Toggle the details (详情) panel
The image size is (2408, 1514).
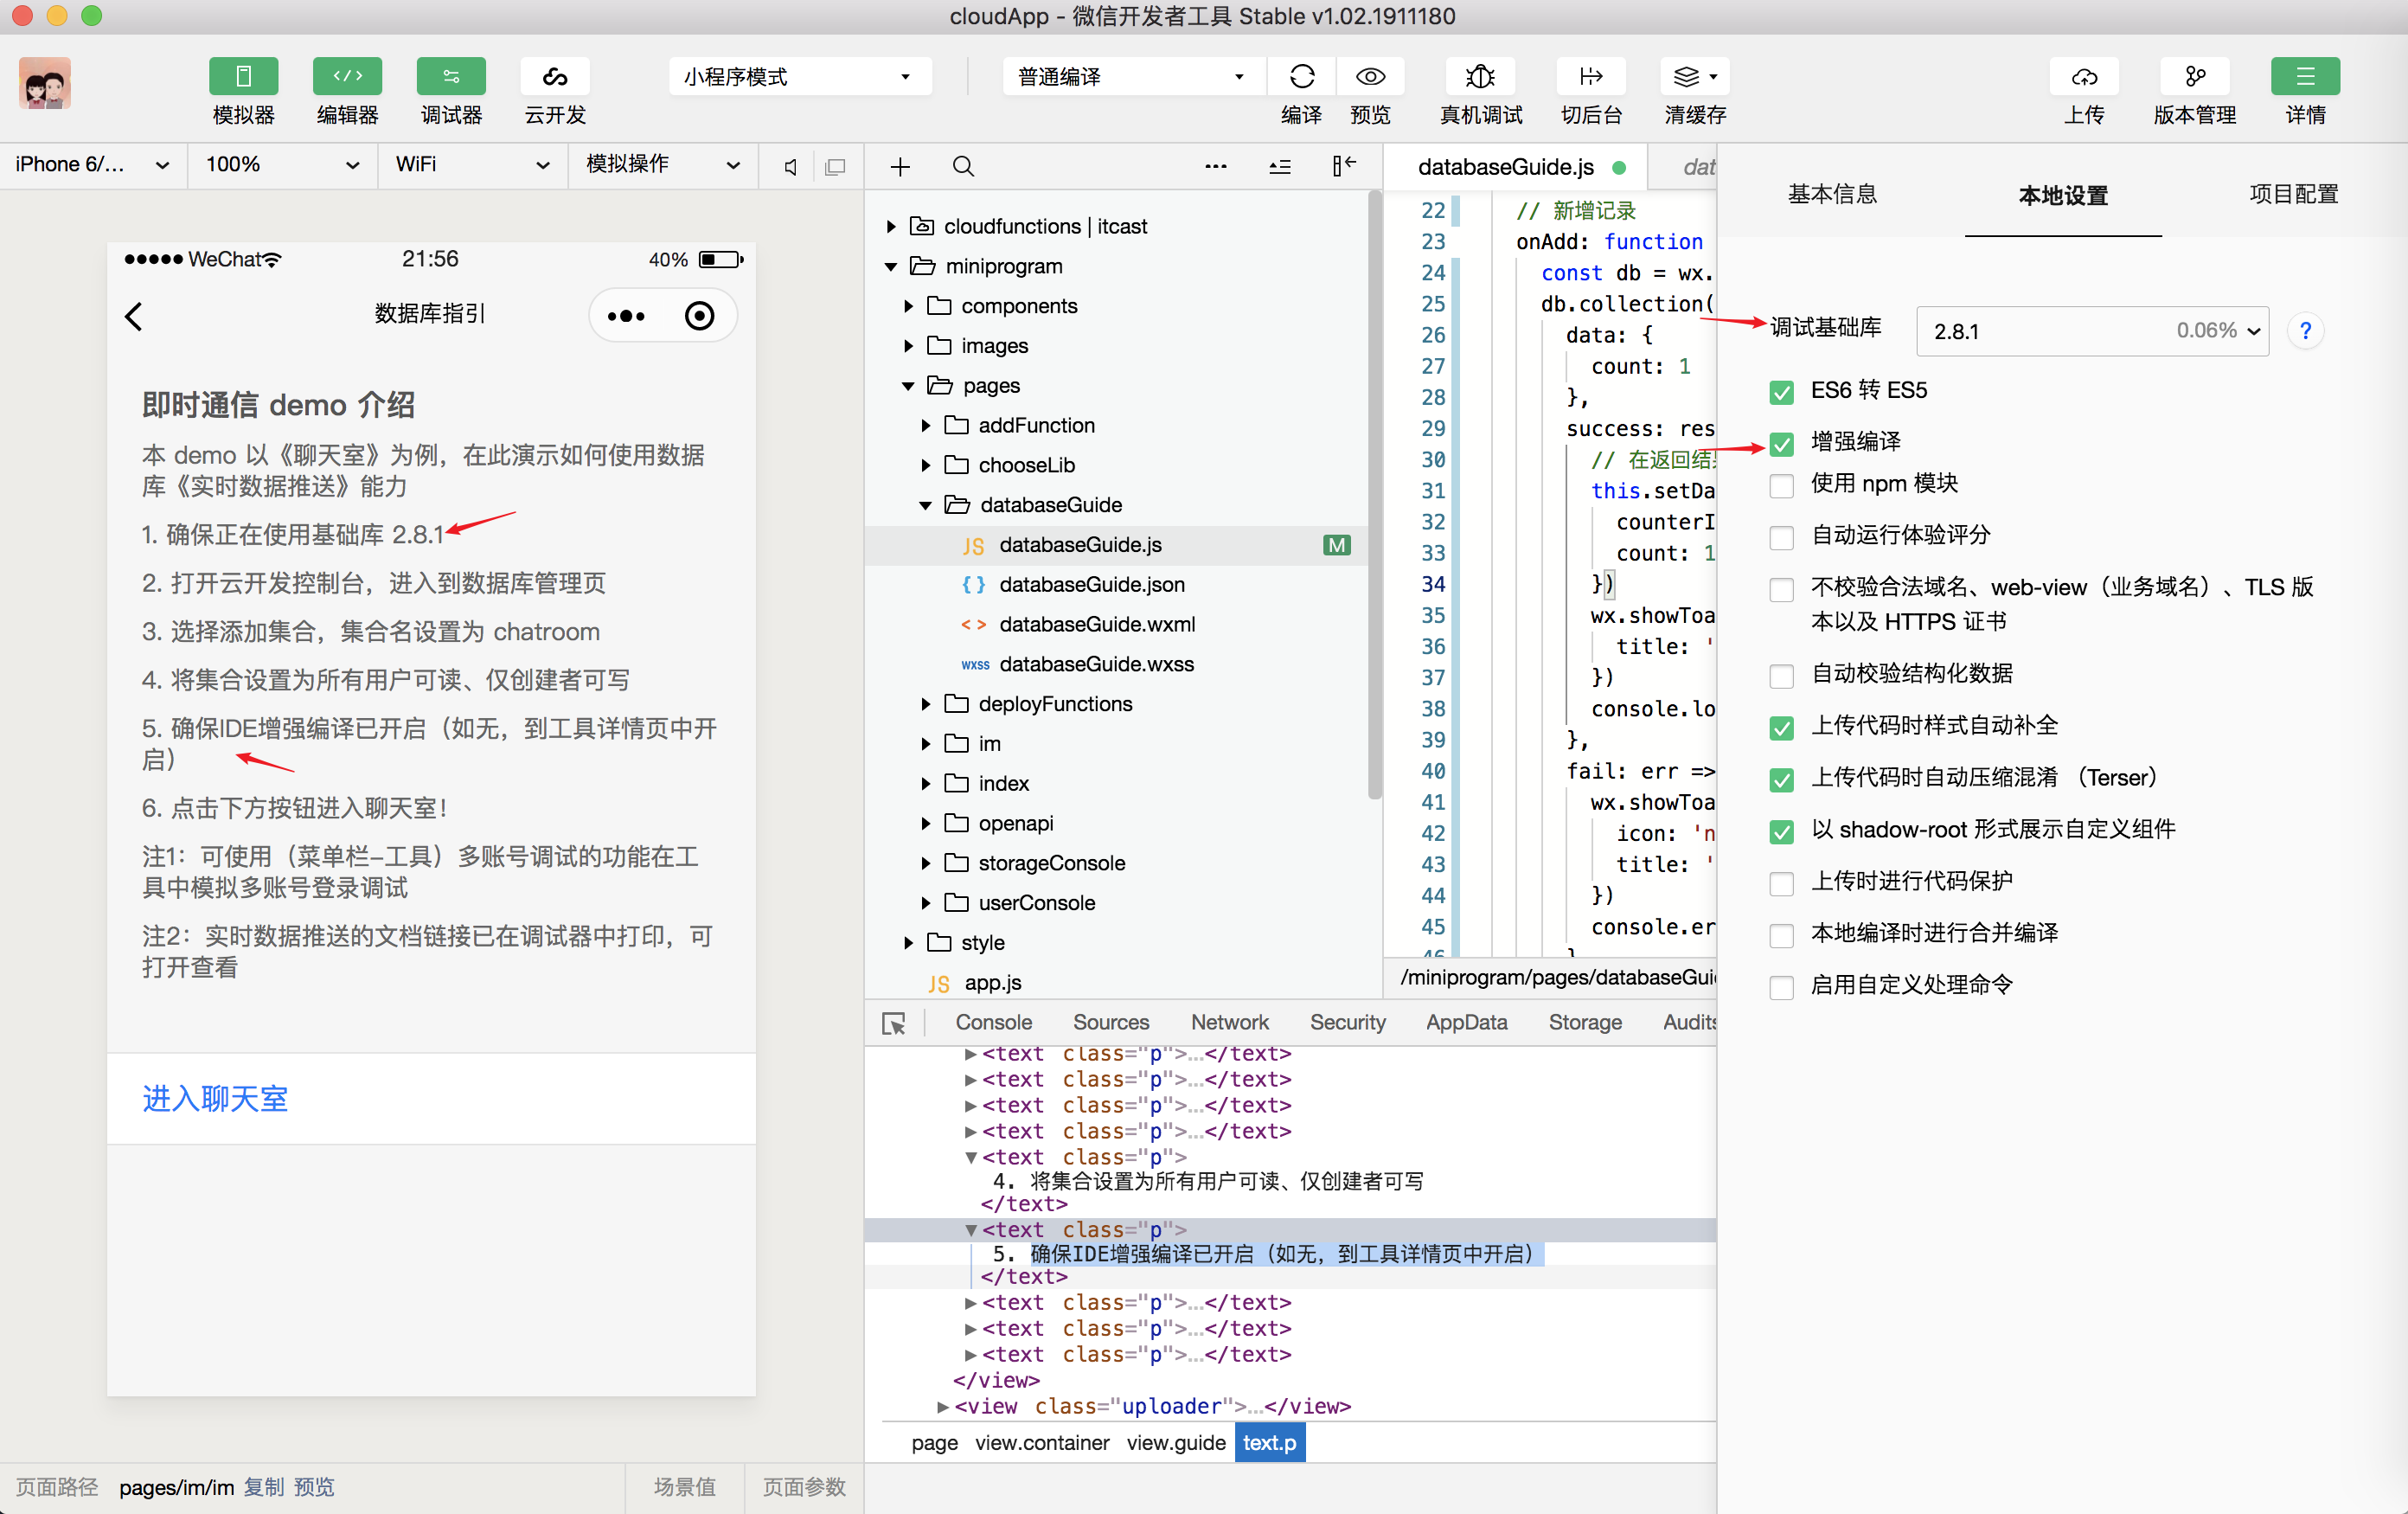coord(2305,76)
